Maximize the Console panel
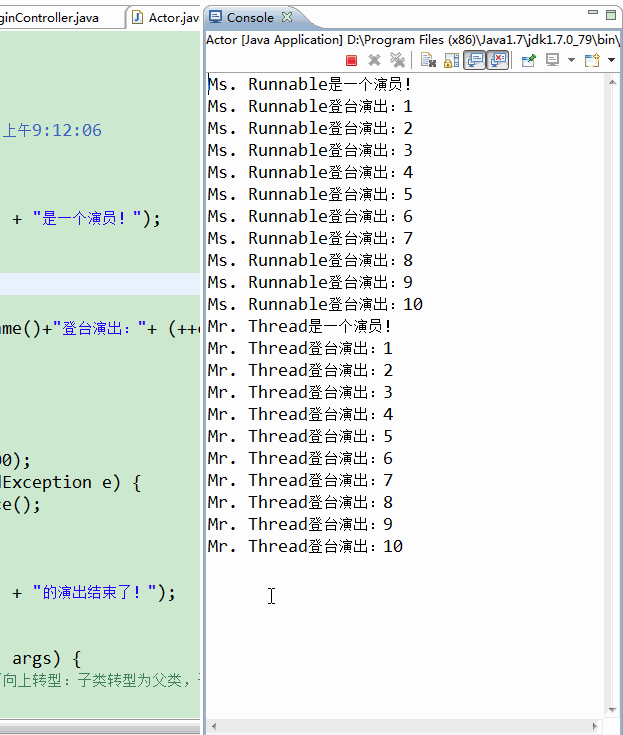The height and width of the screenshot is (735, 623). 611,15
